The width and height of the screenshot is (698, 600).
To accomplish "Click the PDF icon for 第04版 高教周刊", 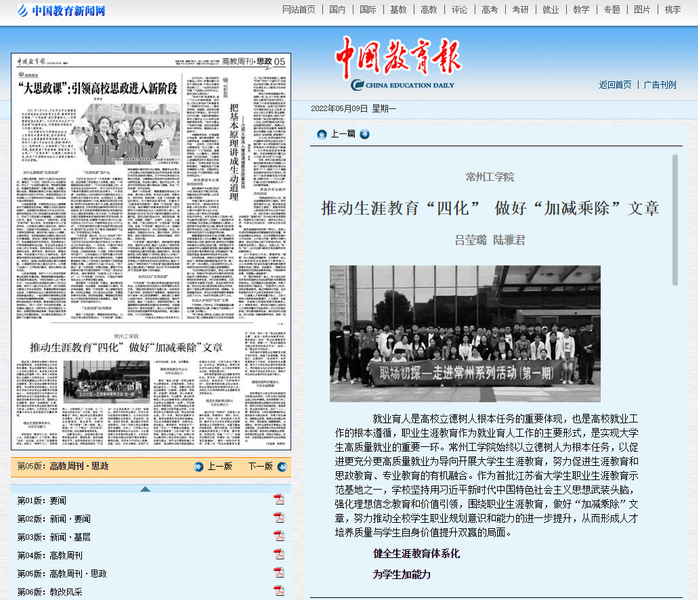I will click(279, 555).
